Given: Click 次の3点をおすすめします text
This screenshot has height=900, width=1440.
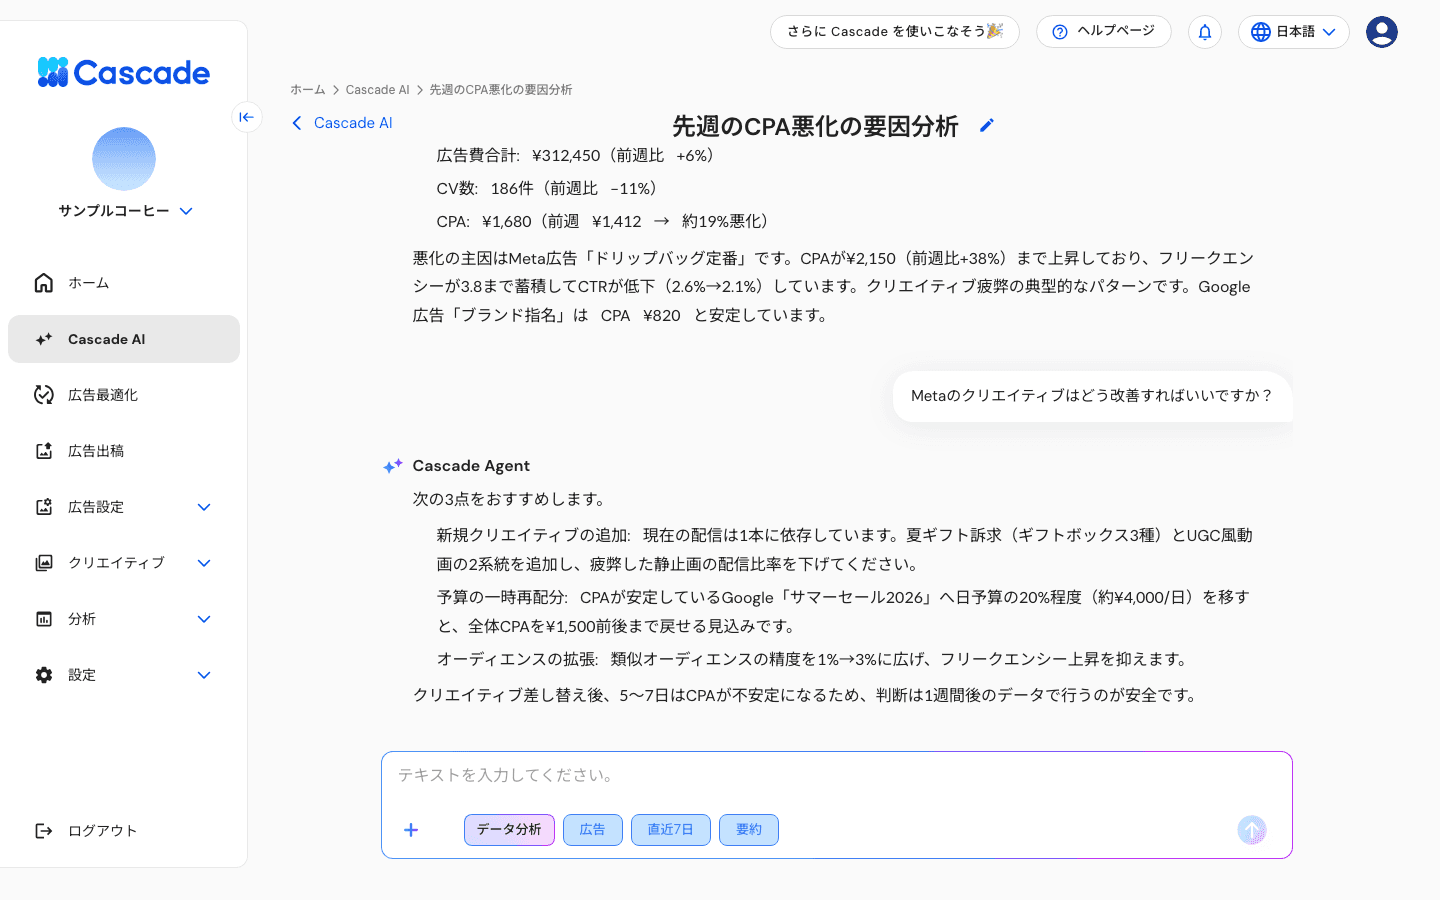Looking at the screenshot, I should (511, 499).
